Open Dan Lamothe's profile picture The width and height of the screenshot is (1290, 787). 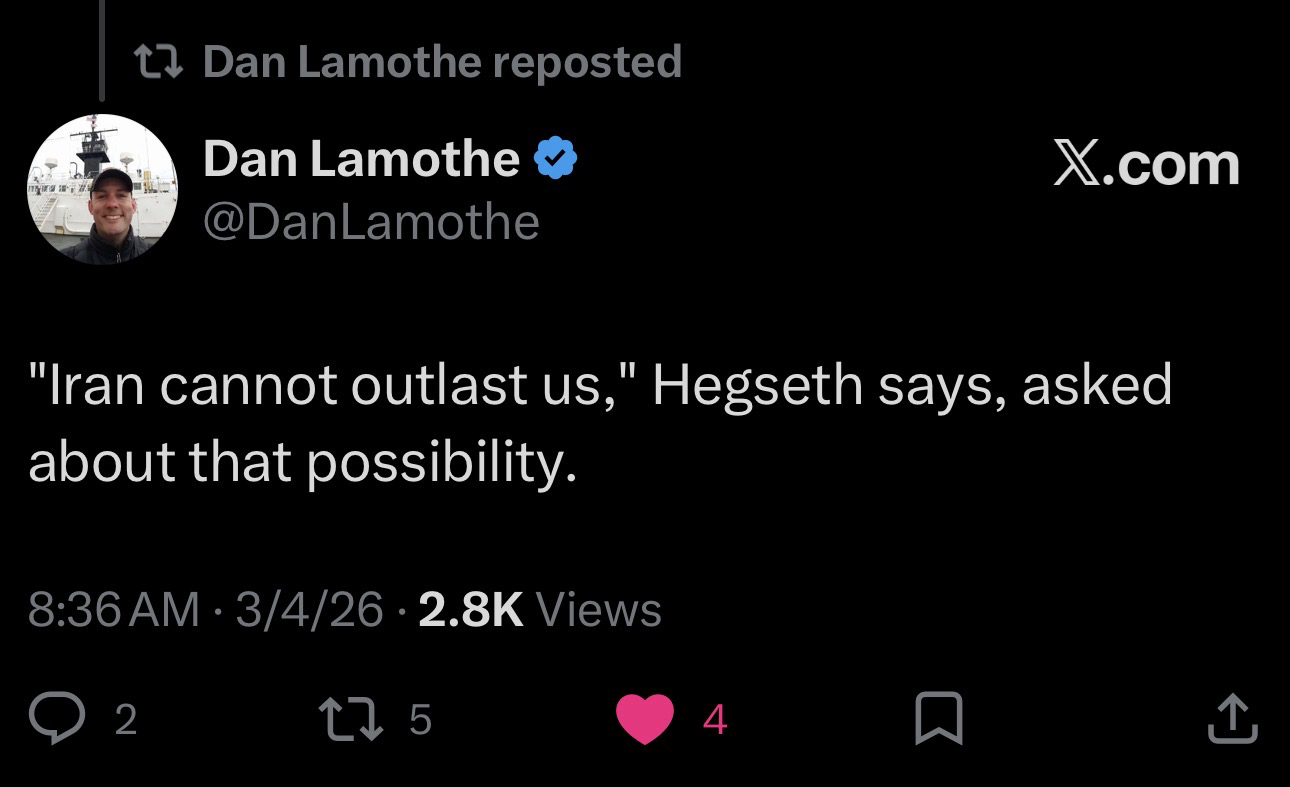(x=102, y=189)
